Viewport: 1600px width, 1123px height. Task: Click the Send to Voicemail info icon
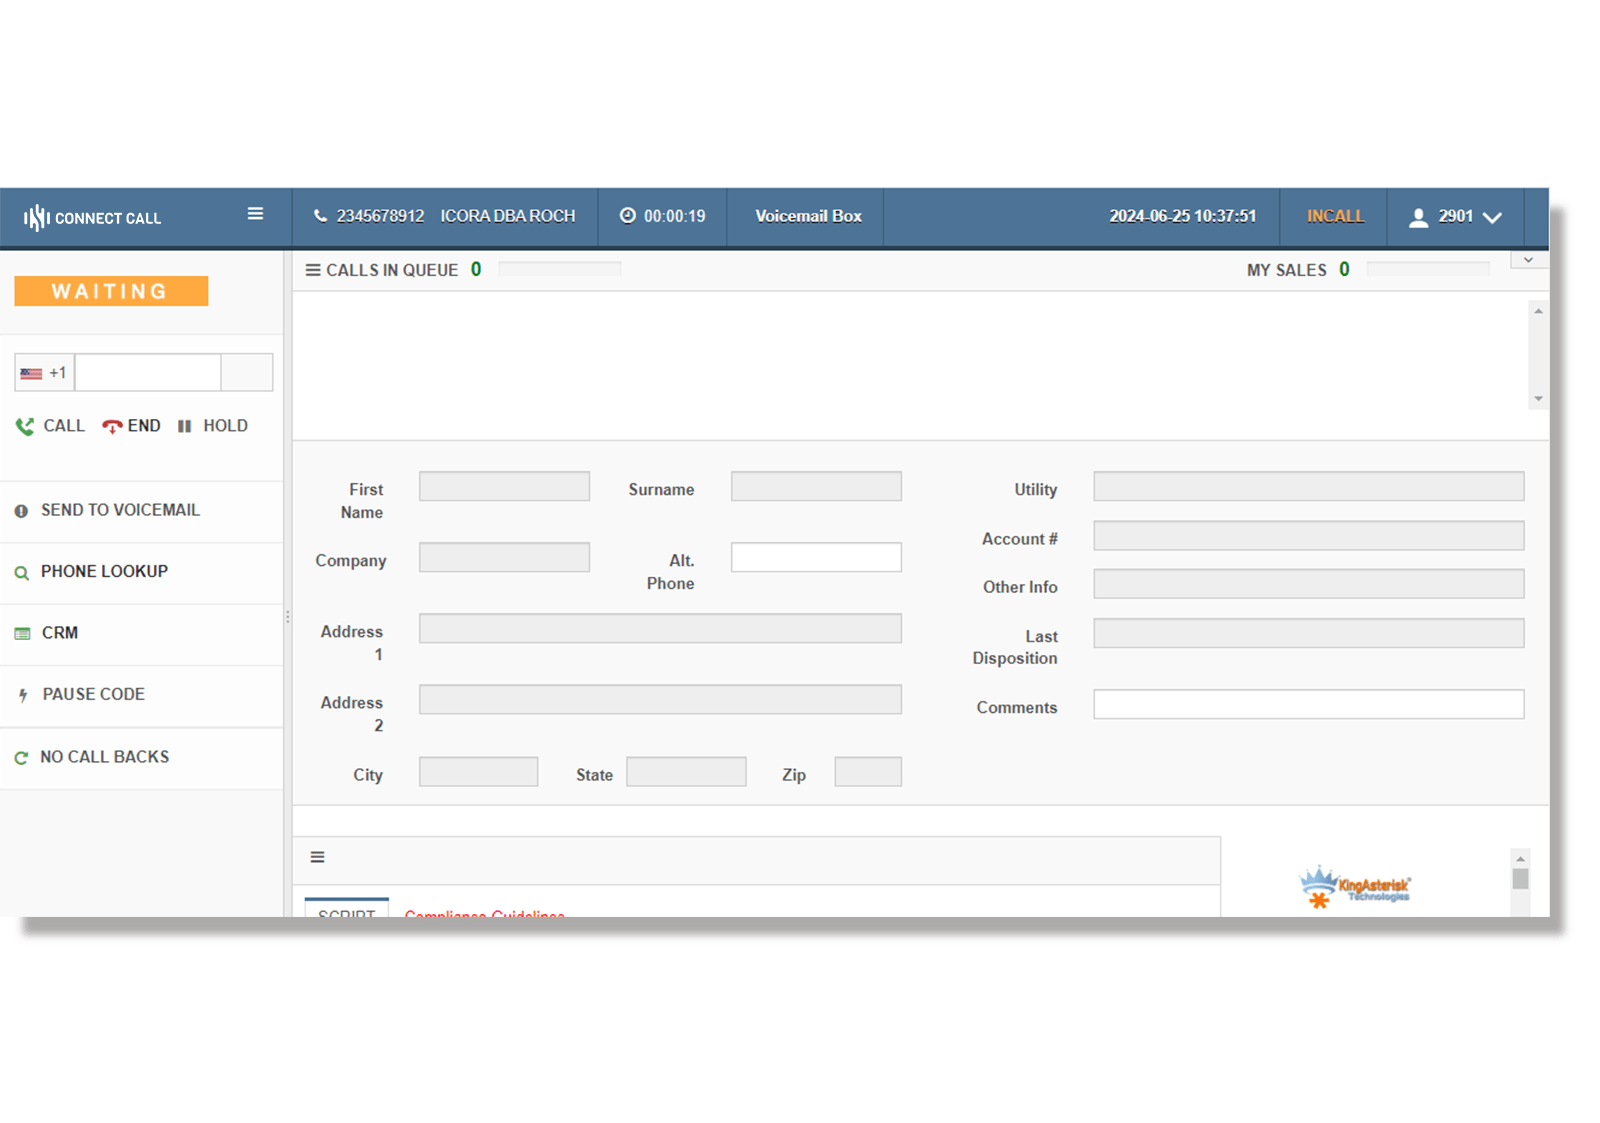click(x=22, y=511)
